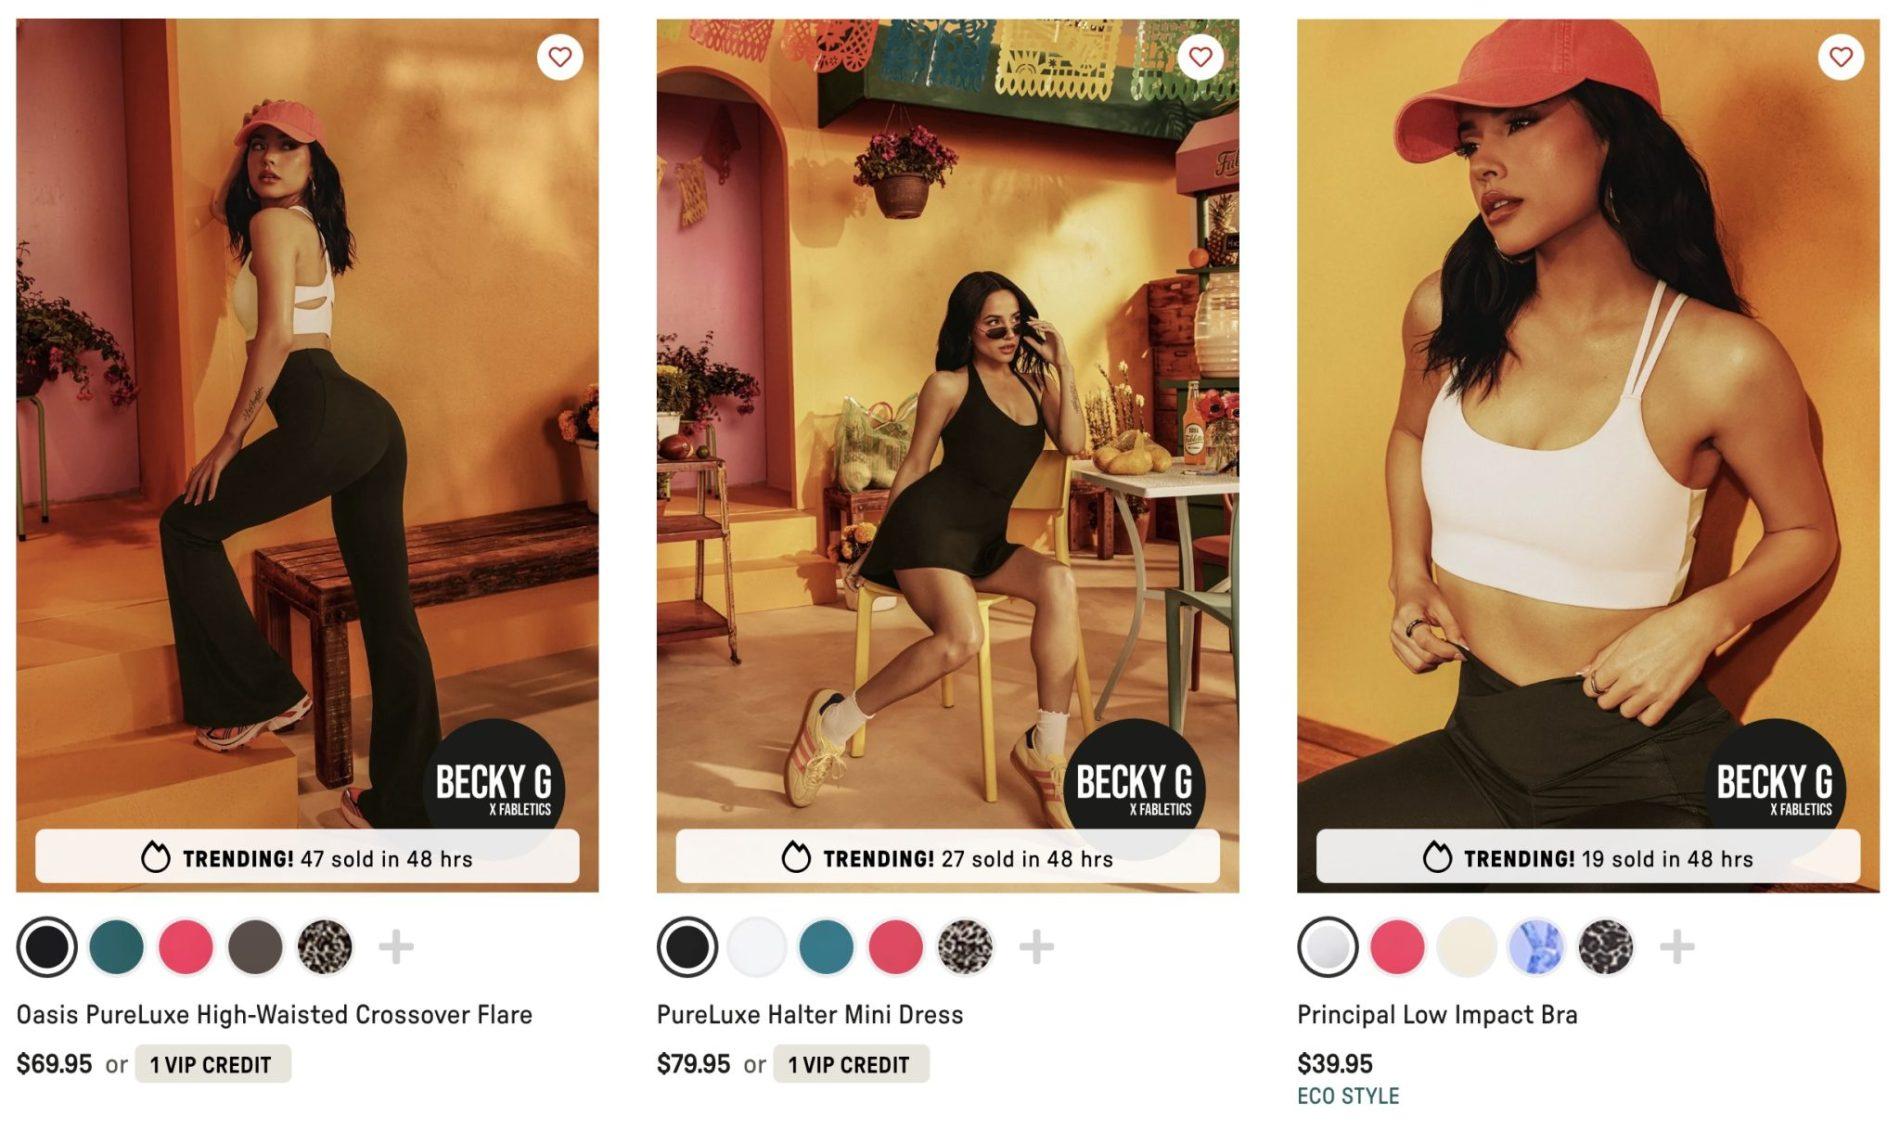Show more colors for Low Impact Bra
The width and height of the screenshot is (1900, 1130).
tap(1677, 946)
